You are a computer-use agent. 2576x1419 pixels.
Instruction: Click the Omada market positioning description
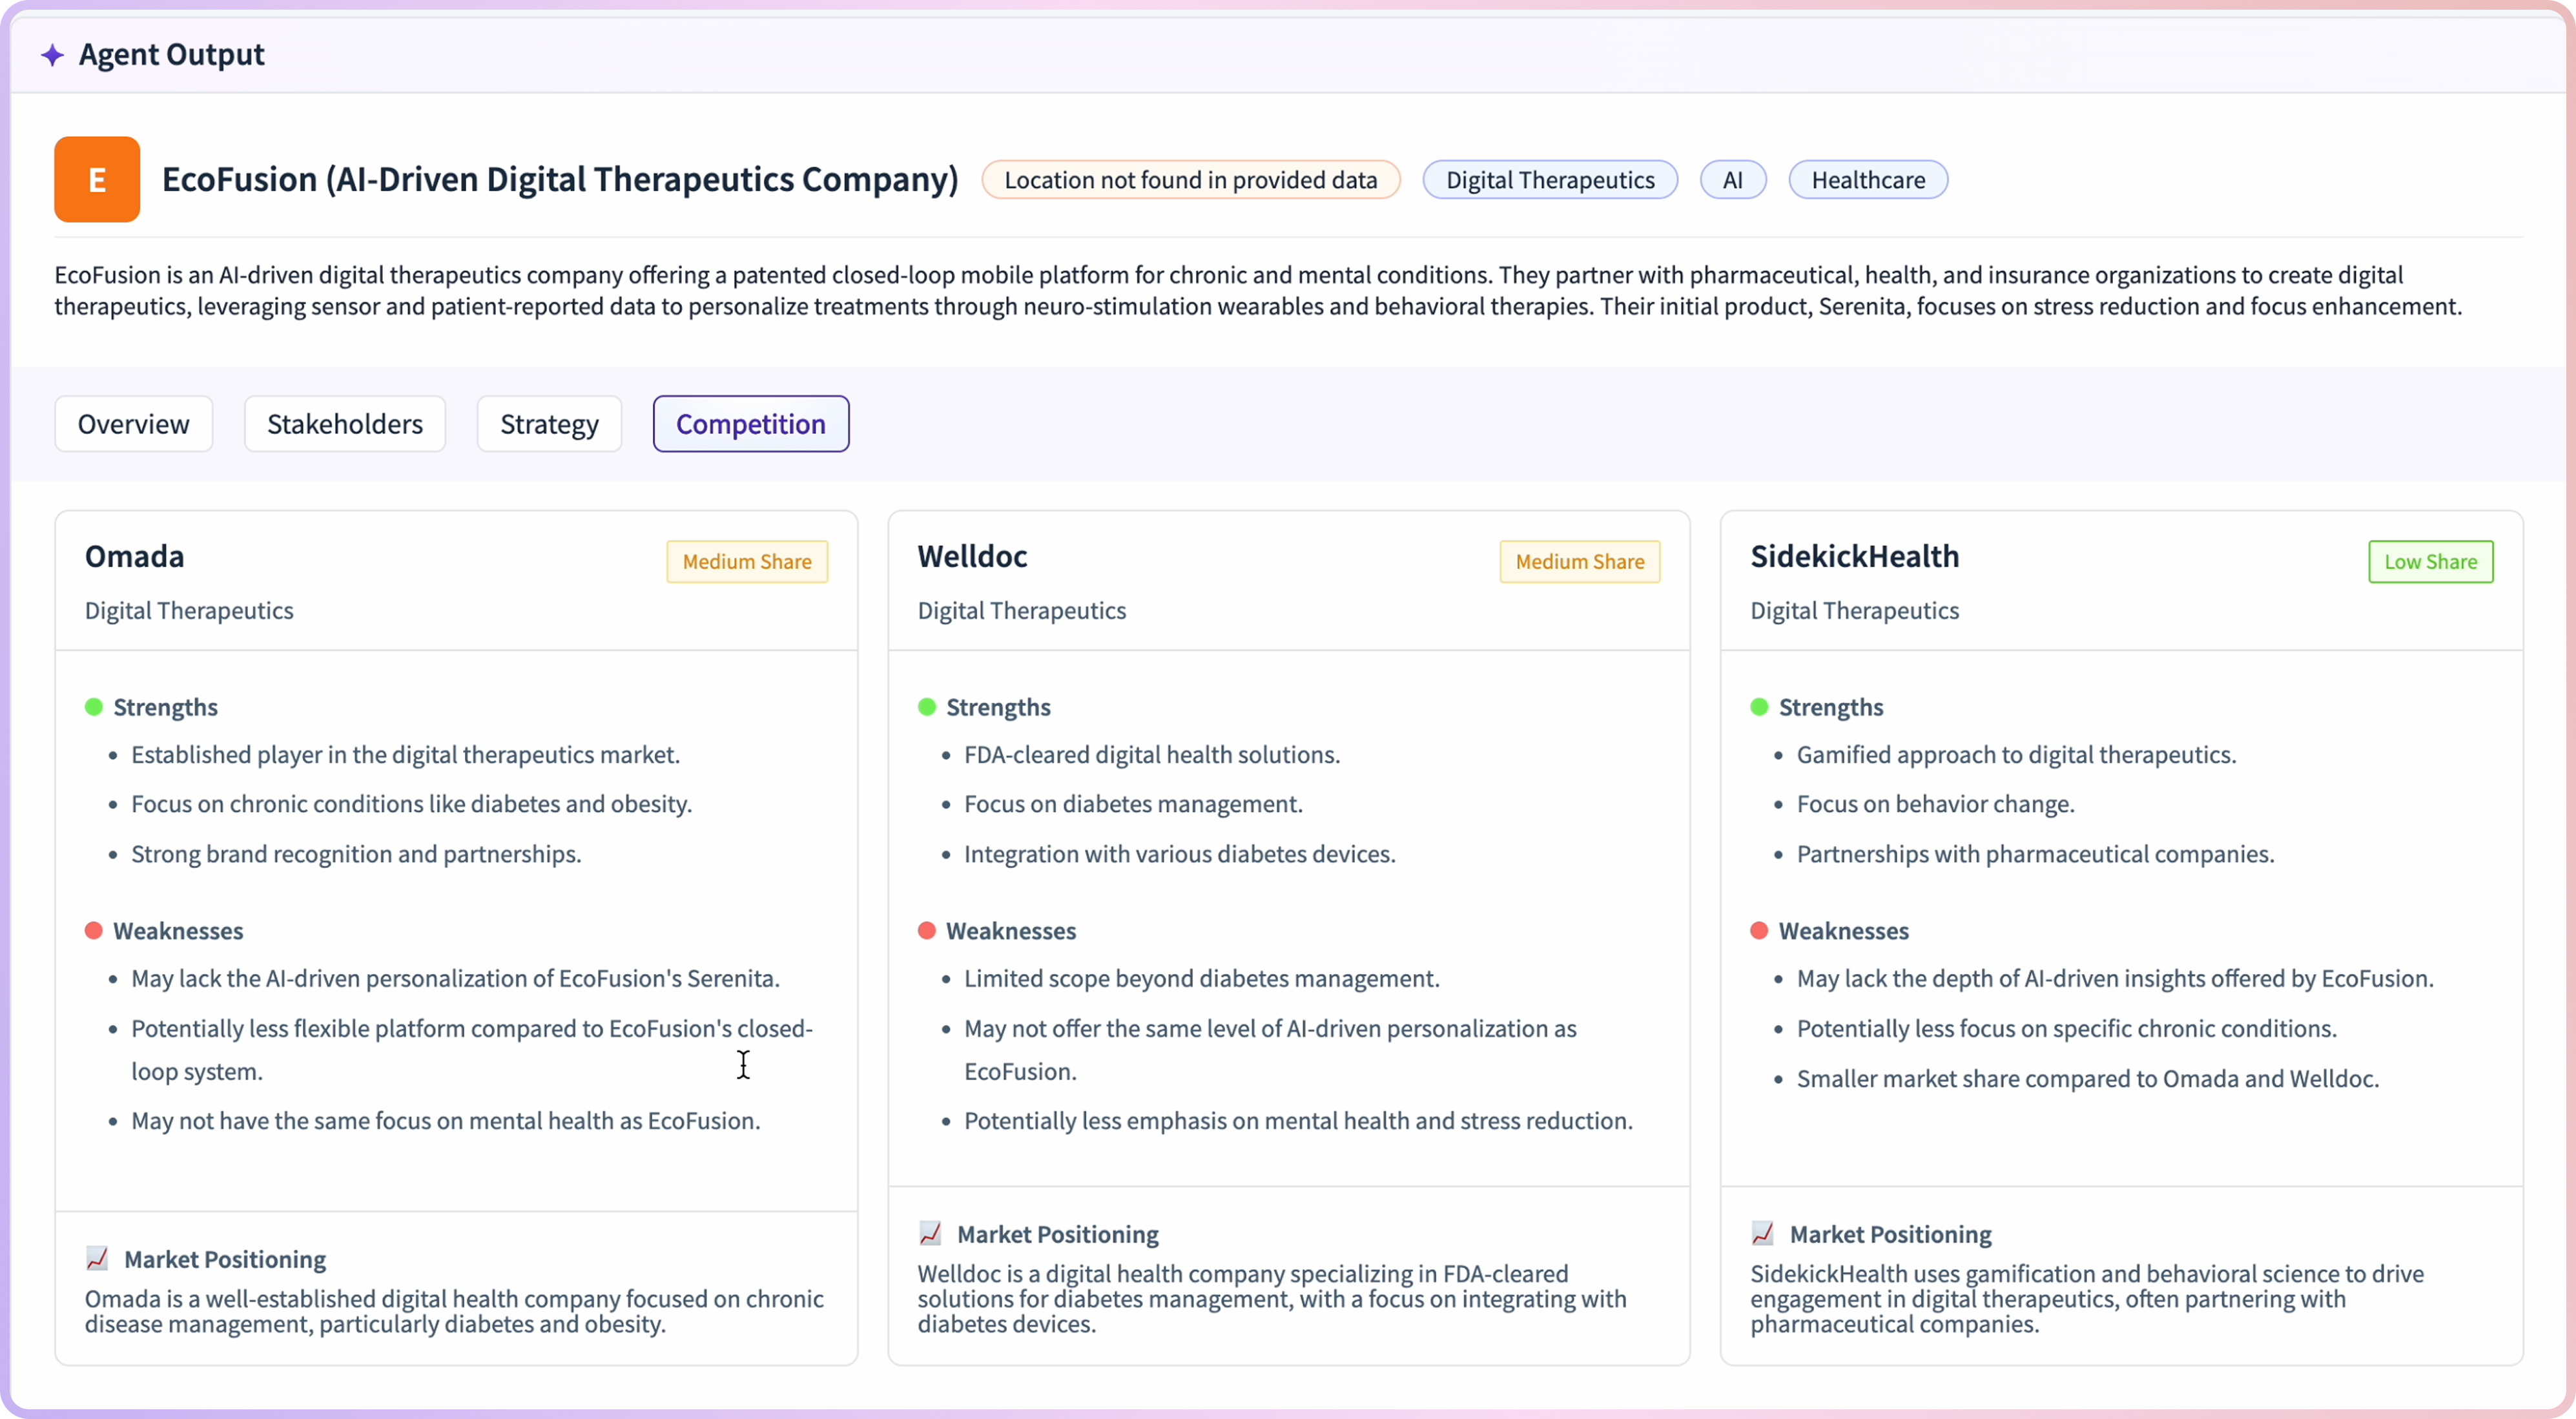(x=454, y=1312)
